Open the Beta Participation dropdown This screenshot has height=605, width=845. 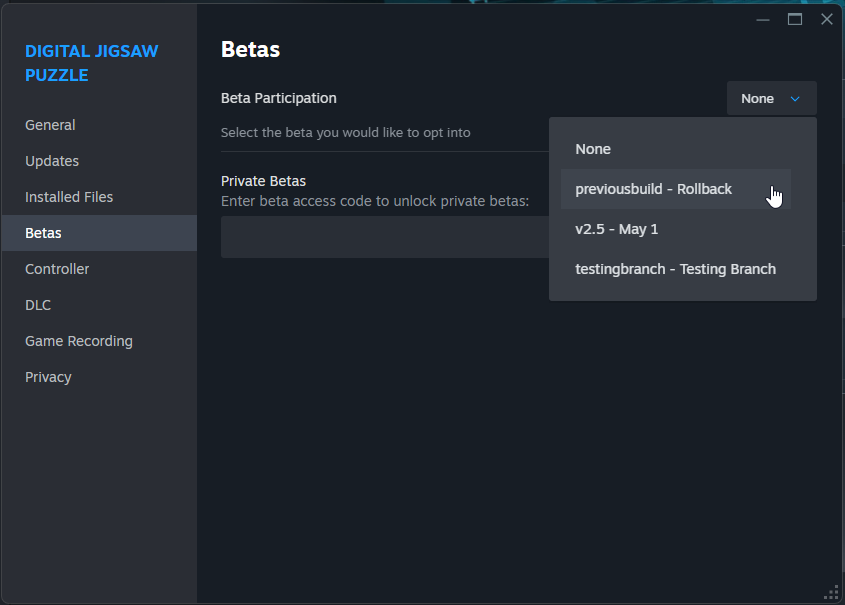(x=771, y=98)
